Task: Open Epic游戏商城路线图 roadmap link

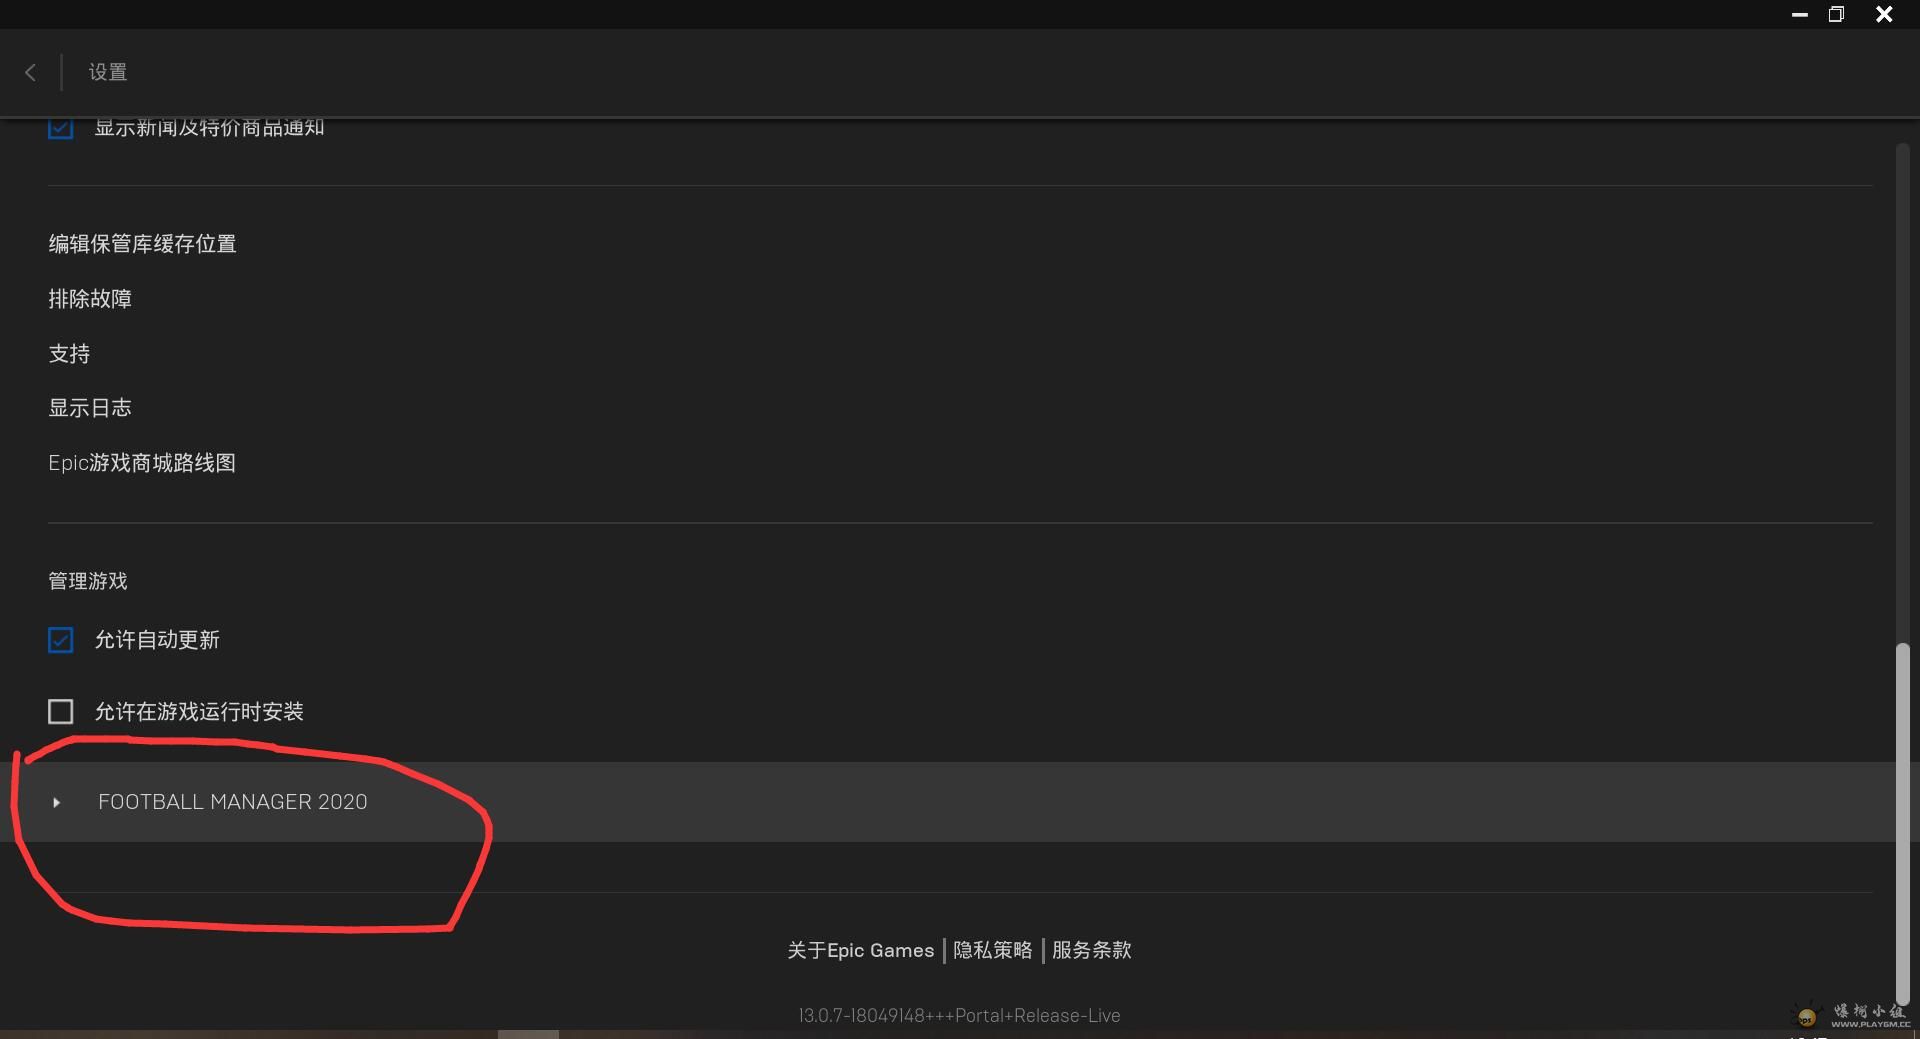Action: (x=142, y=463)
